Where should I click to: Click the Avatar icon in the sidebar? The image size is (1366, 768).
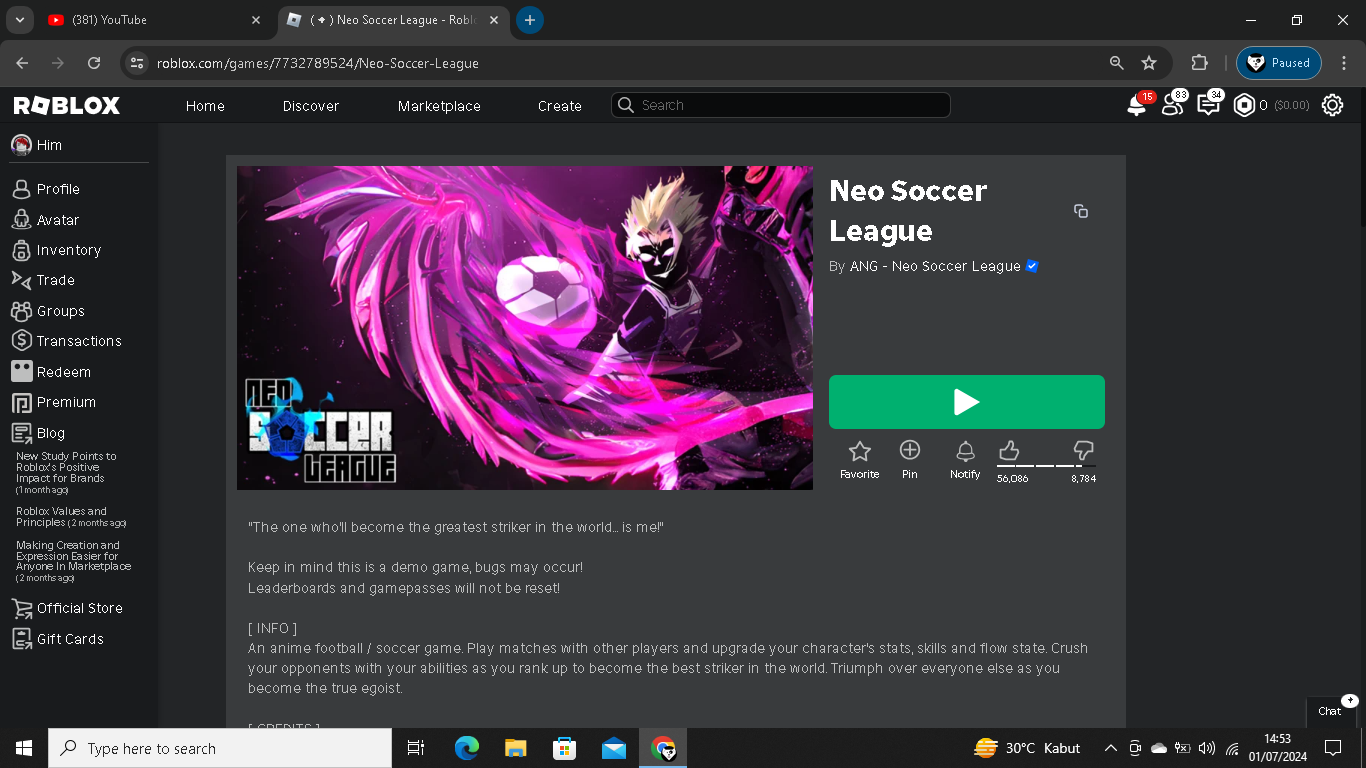(21, 220)
